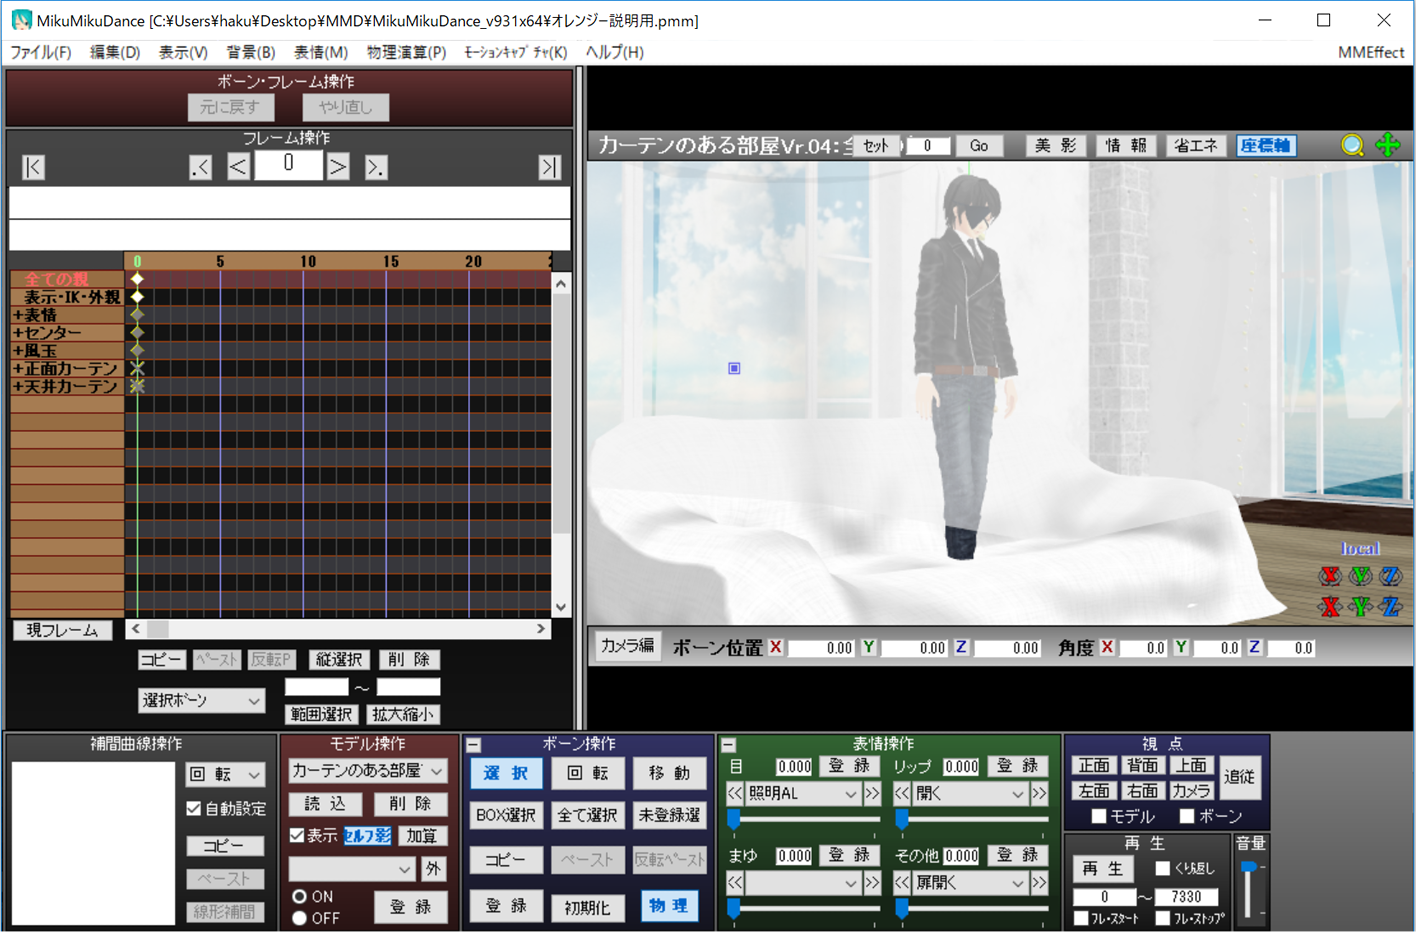Click previous brow morph << arrow
Image resolution: width=1416 pixels, height=932 pixels.
pos(735,883)
